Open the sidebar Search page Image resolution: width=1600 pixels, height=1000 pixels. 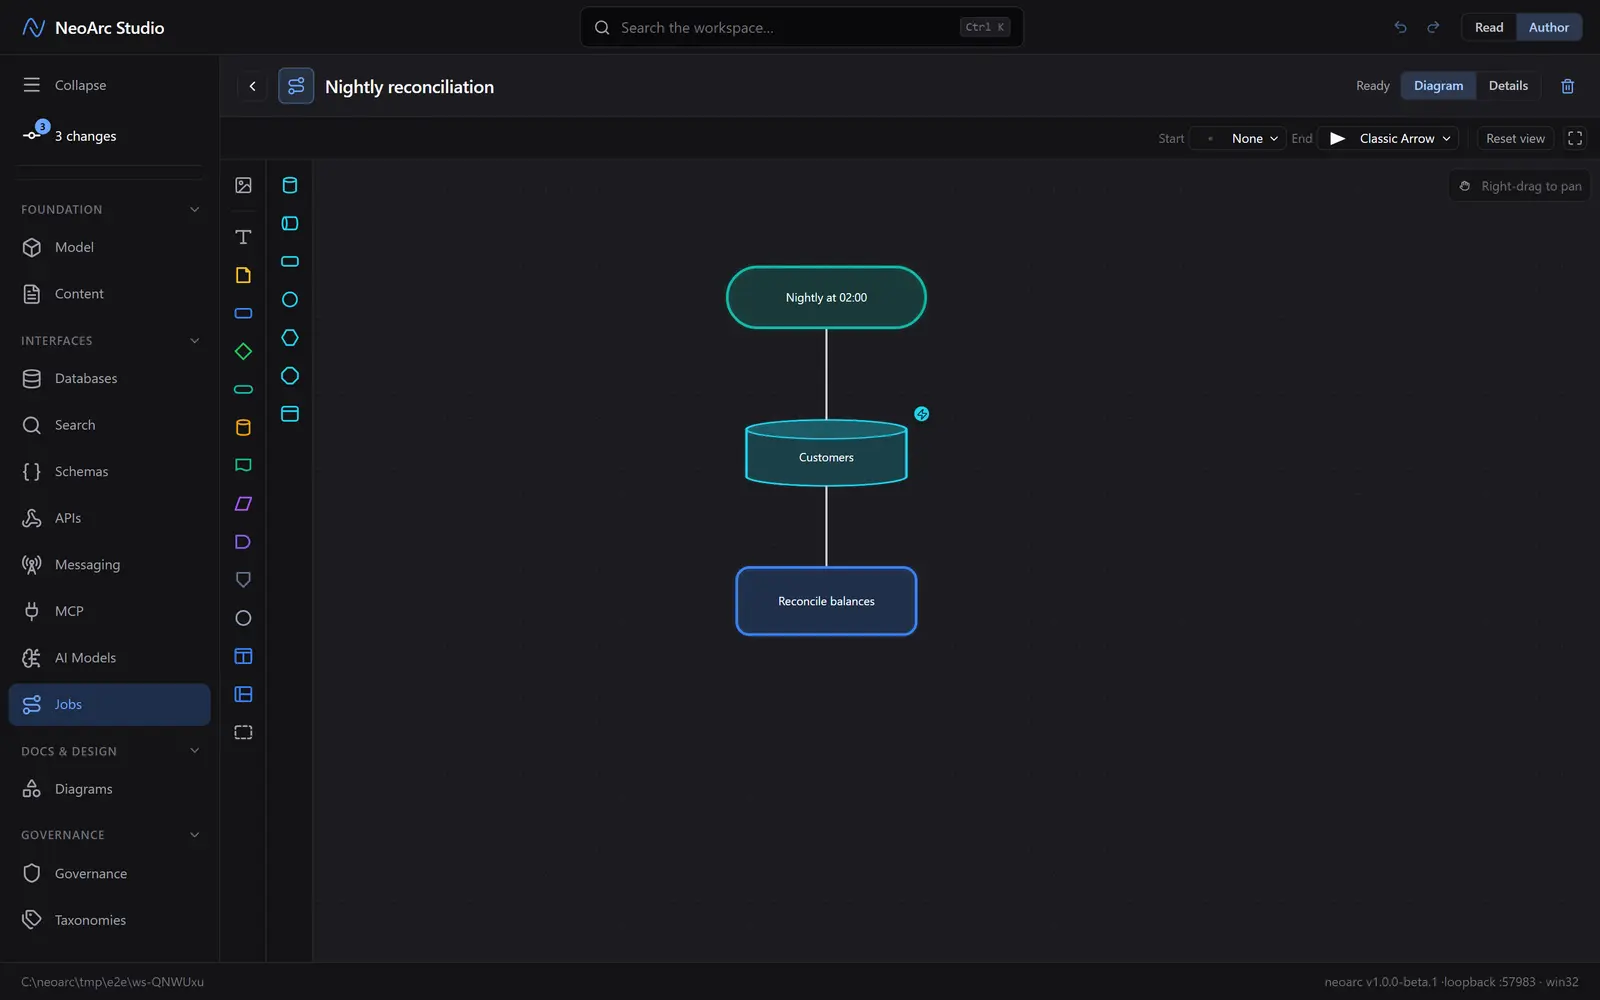(x=110, y=425)
